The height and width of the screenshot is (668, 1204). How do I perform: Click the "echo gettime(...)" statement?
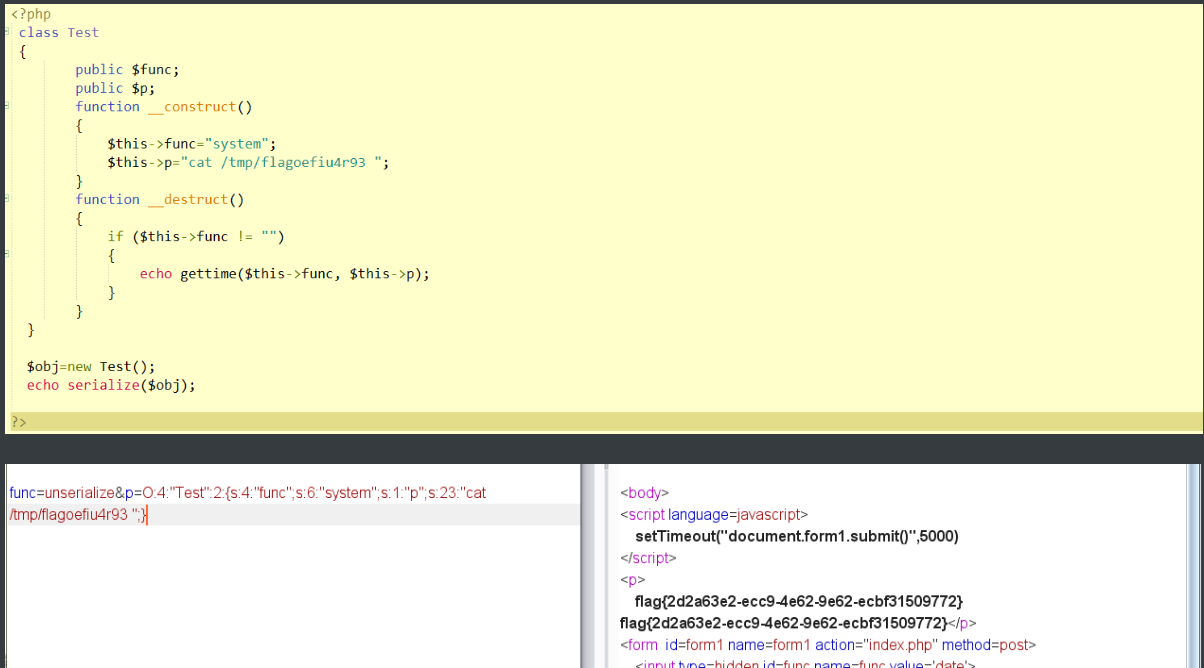click(285, 274)
